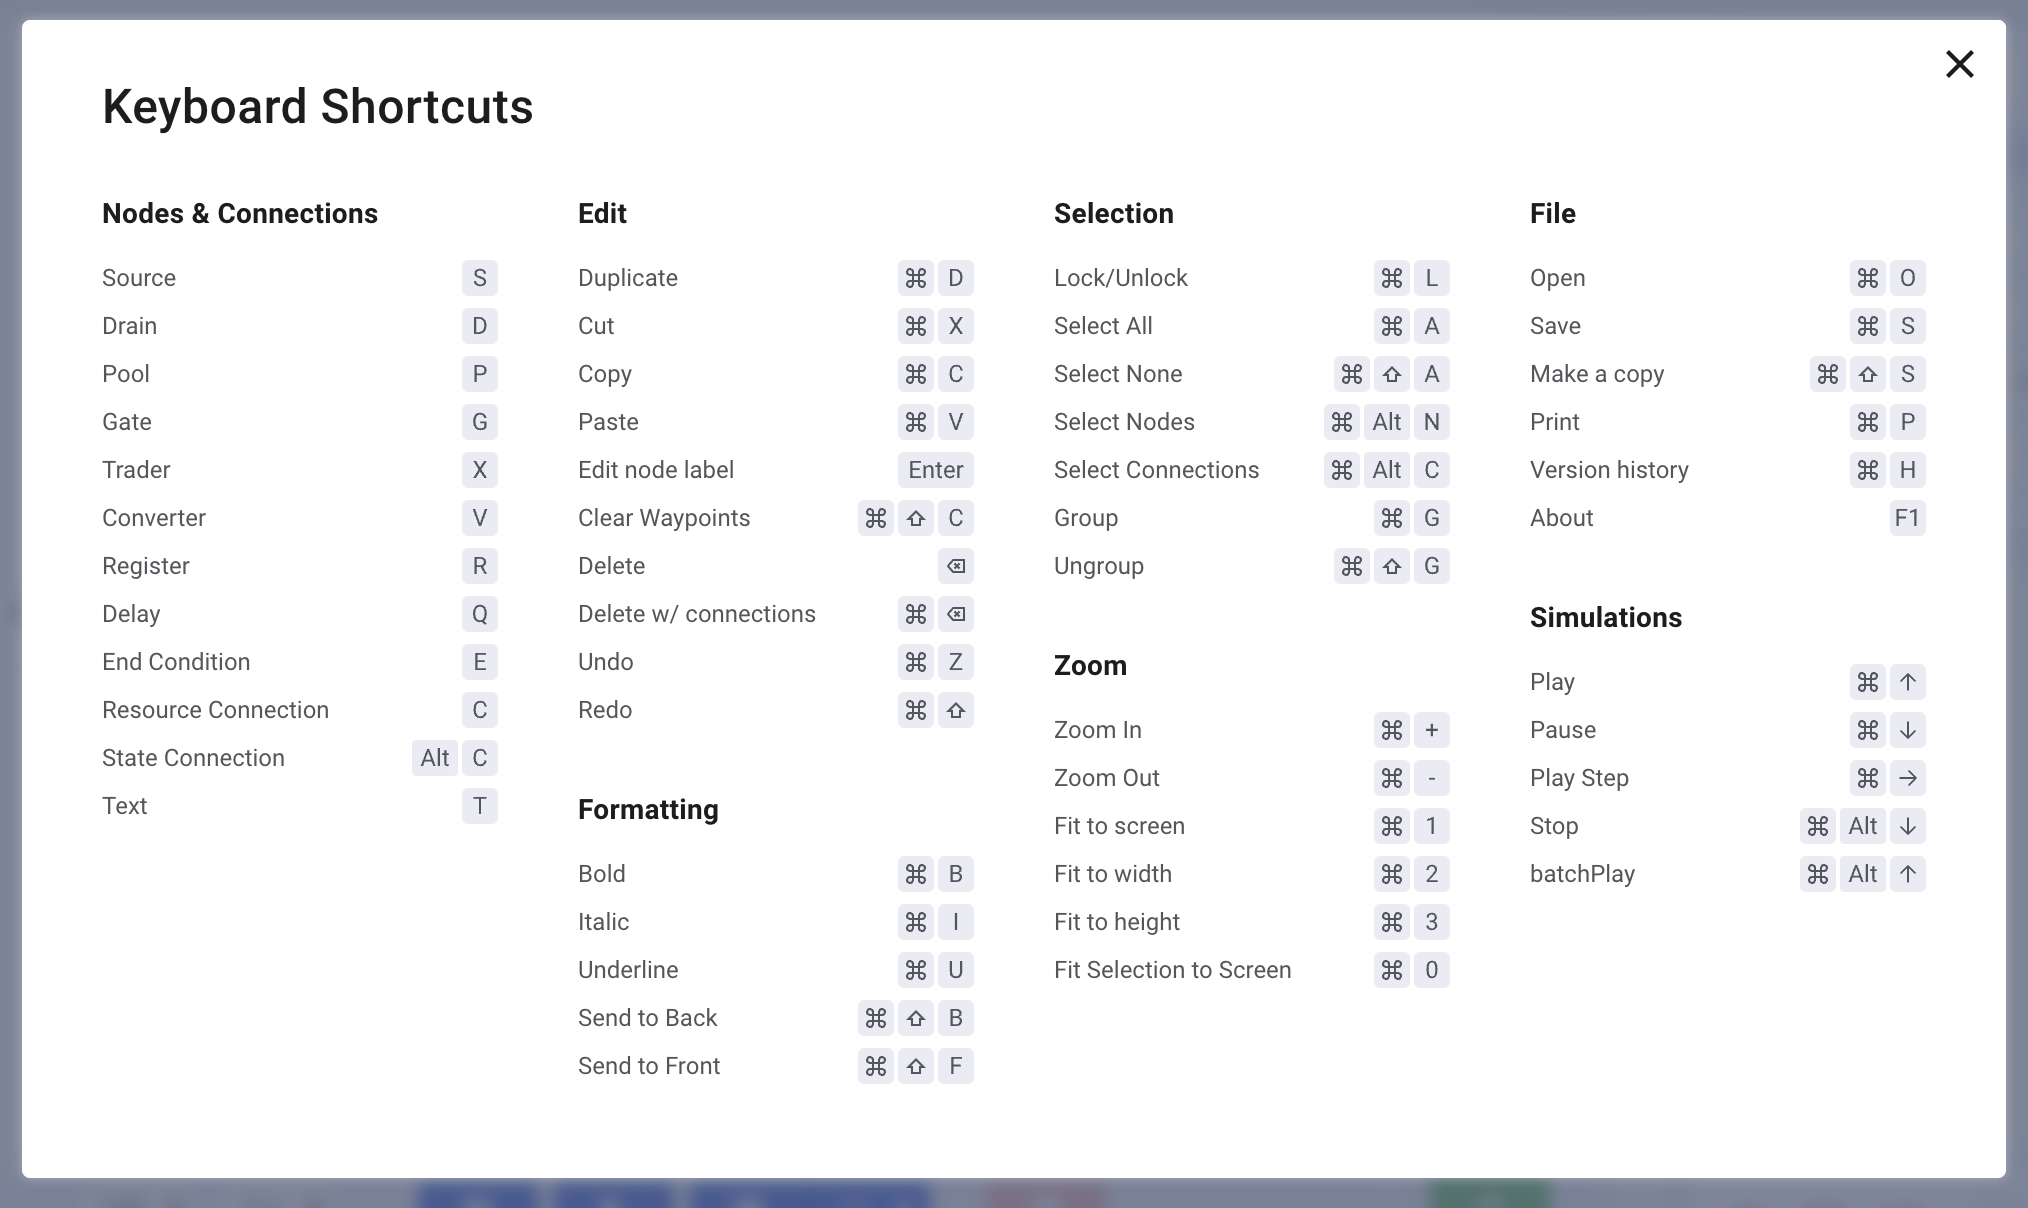Click the V key badge for Converter
Viewport: 2028px width, 1208px height.
click(x=480, y=518)
